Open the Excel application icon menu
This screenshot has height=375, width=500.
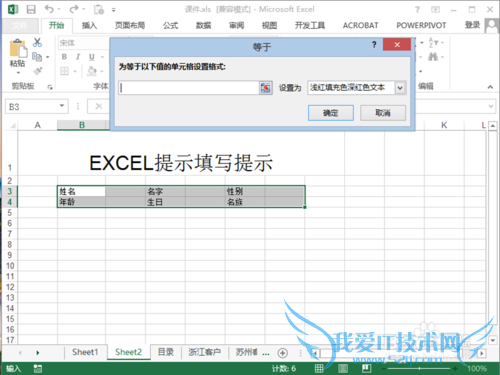coord(13,9)
